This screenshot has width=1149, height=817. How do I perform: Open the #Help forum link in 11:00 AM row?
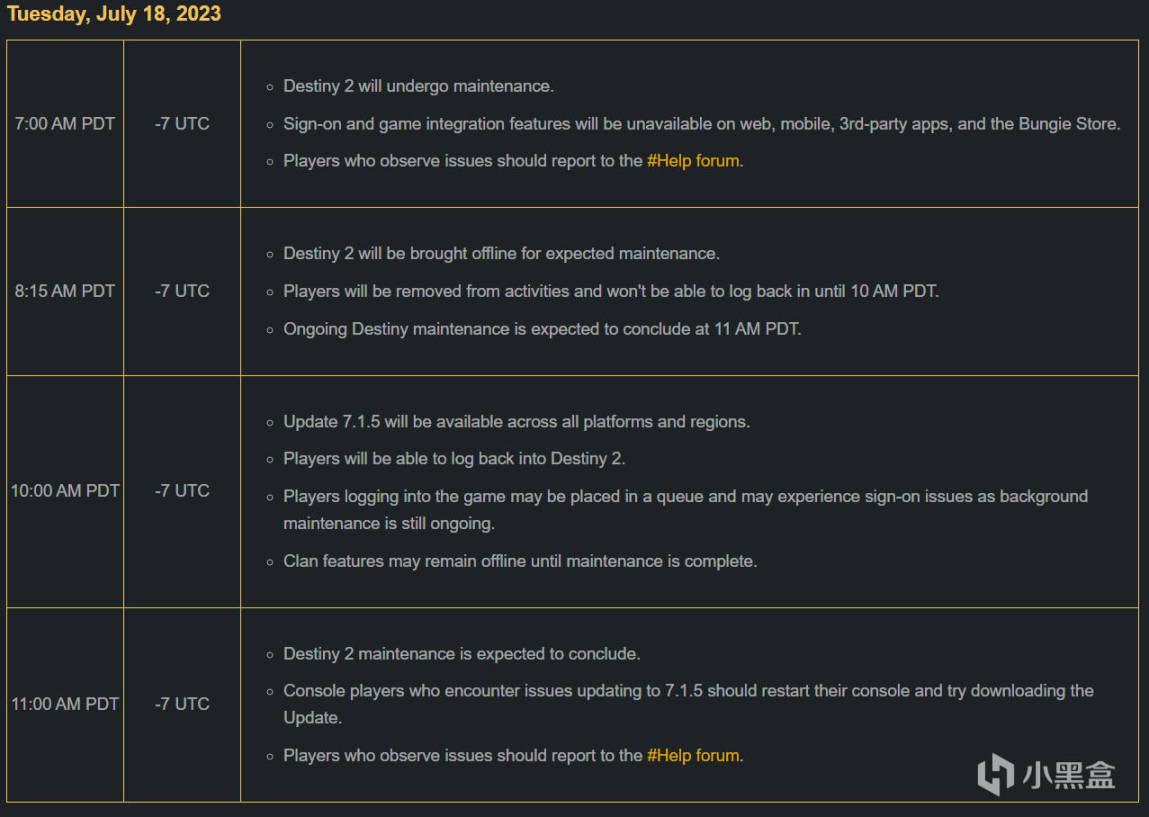(692, 755)
